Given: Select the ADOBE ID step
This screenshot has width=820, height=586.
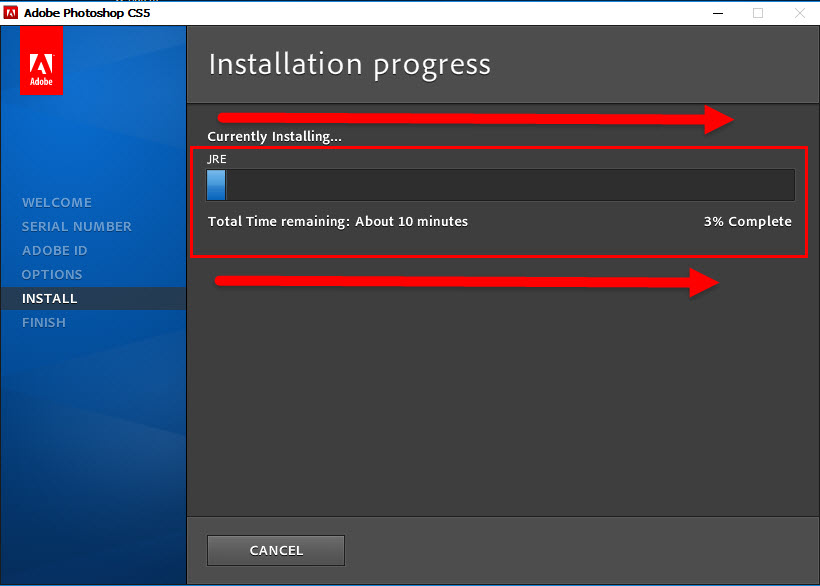Looking at the screenshot, I should tap(54, 250).
